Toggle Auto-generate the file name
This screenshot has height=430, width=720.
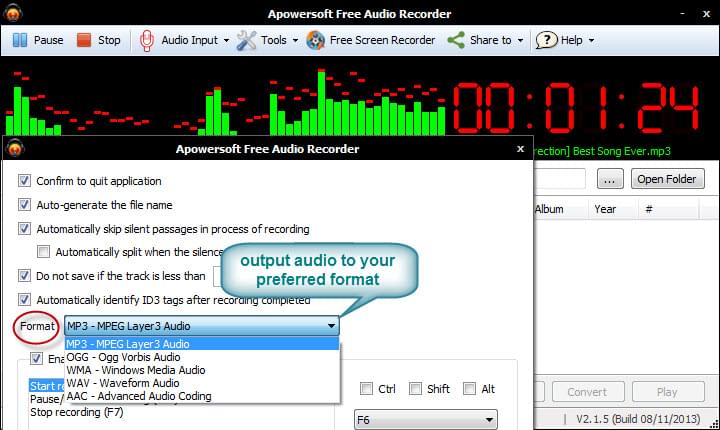24,204
